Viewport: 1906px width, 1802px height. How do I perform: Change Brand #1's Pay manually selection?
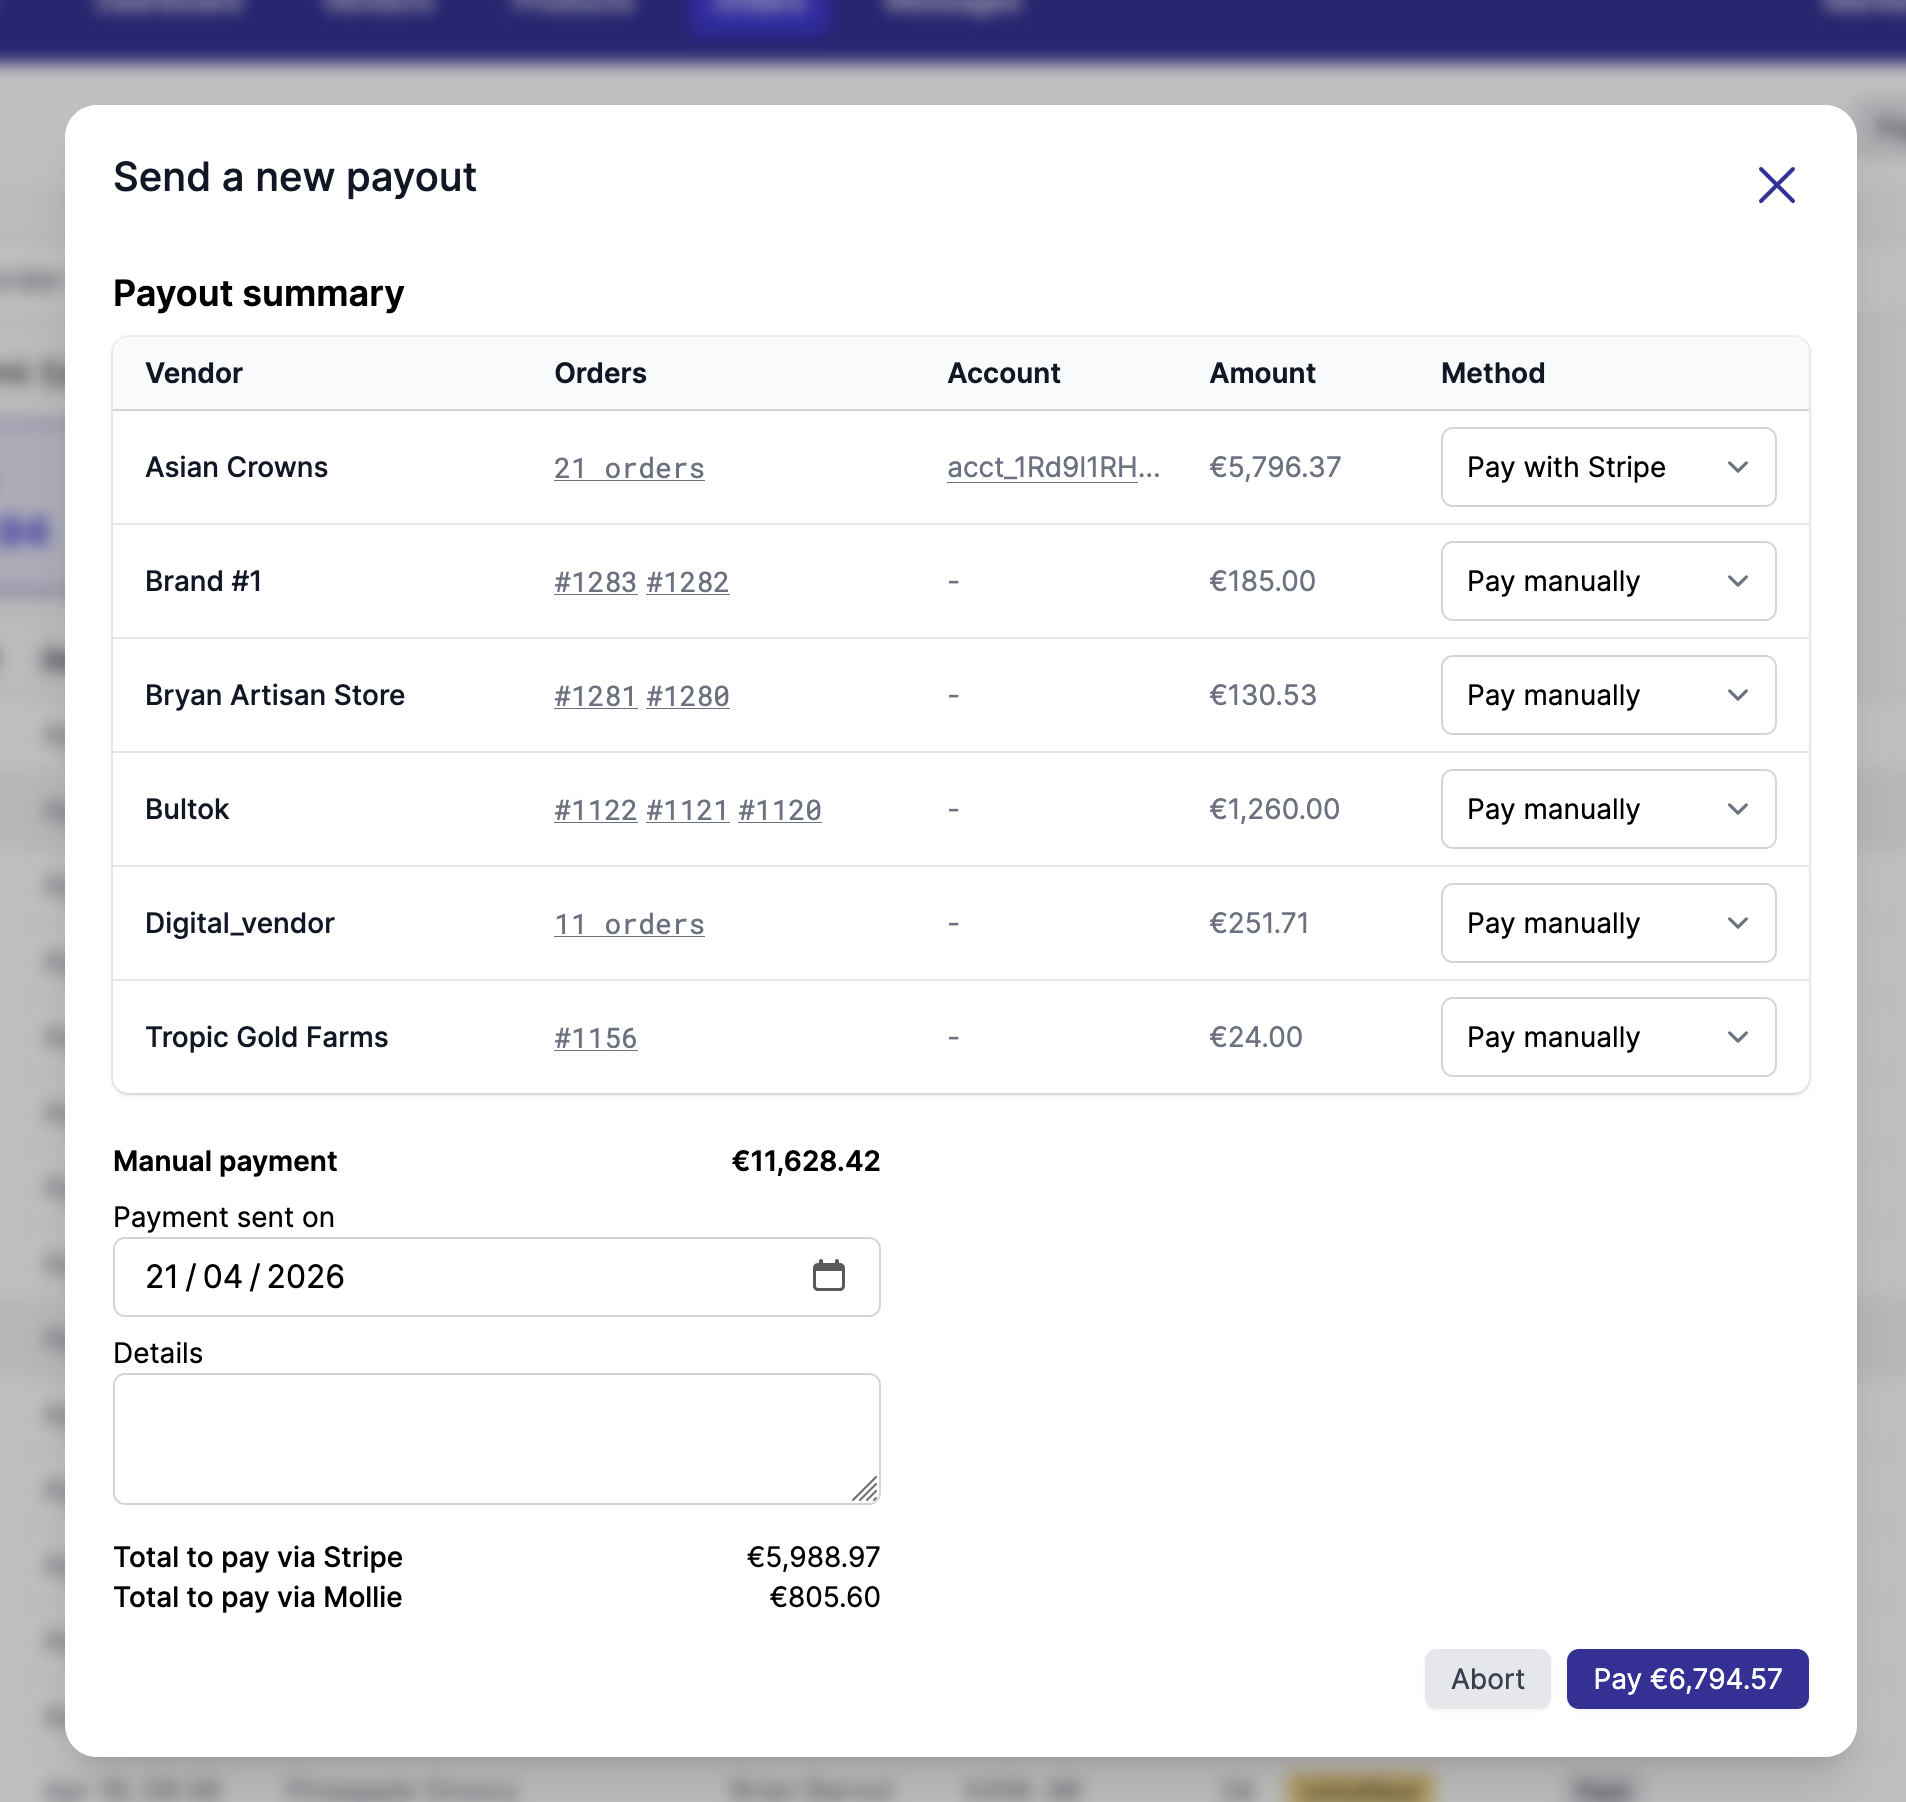1606,581
